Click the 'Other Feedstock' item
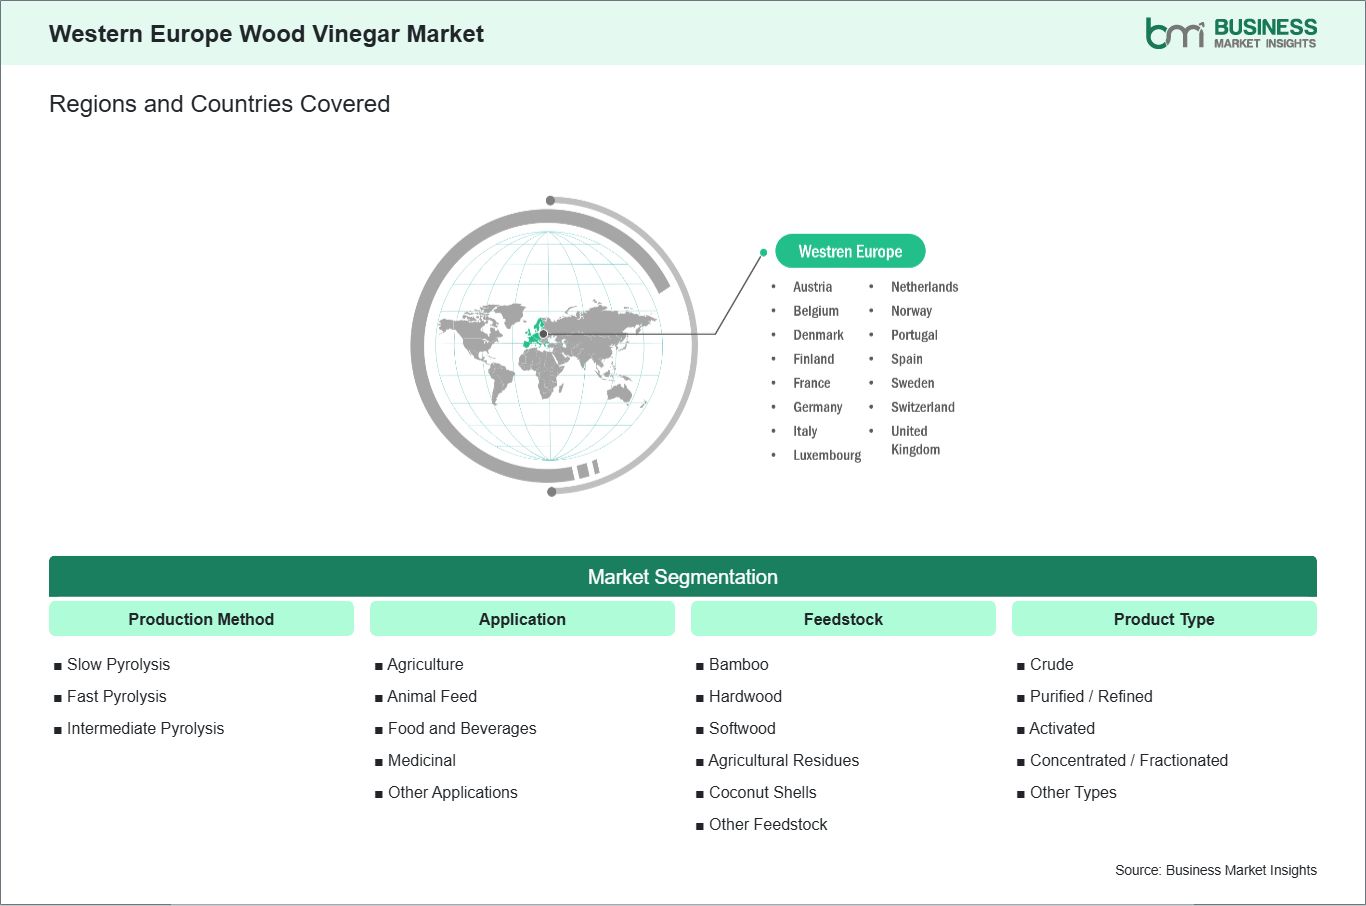Image resolution: width=1366 pixels, height=906 pixels. 768,824
